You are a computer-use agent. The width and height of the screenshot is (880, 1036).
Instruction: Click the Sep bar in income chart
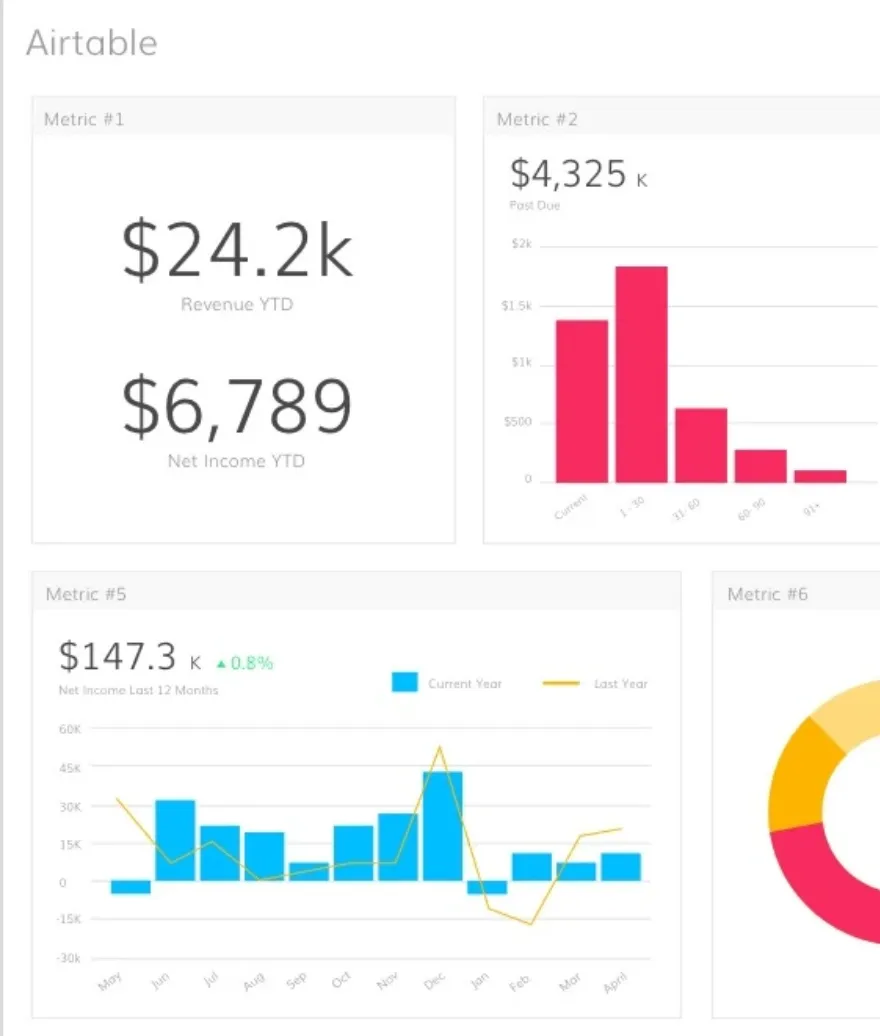tap(309, 871)
